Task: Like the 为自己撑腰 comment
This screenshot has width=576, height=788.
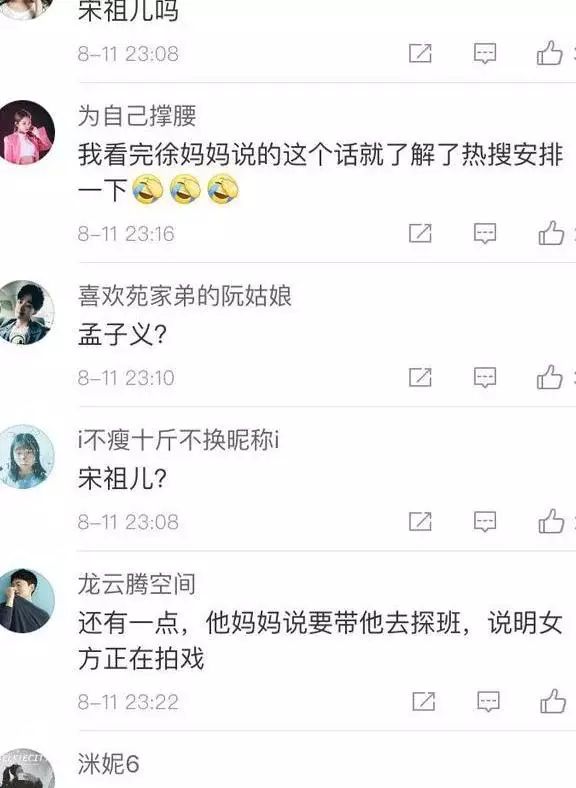Action: pyautogui.click(x=551, y=233)
